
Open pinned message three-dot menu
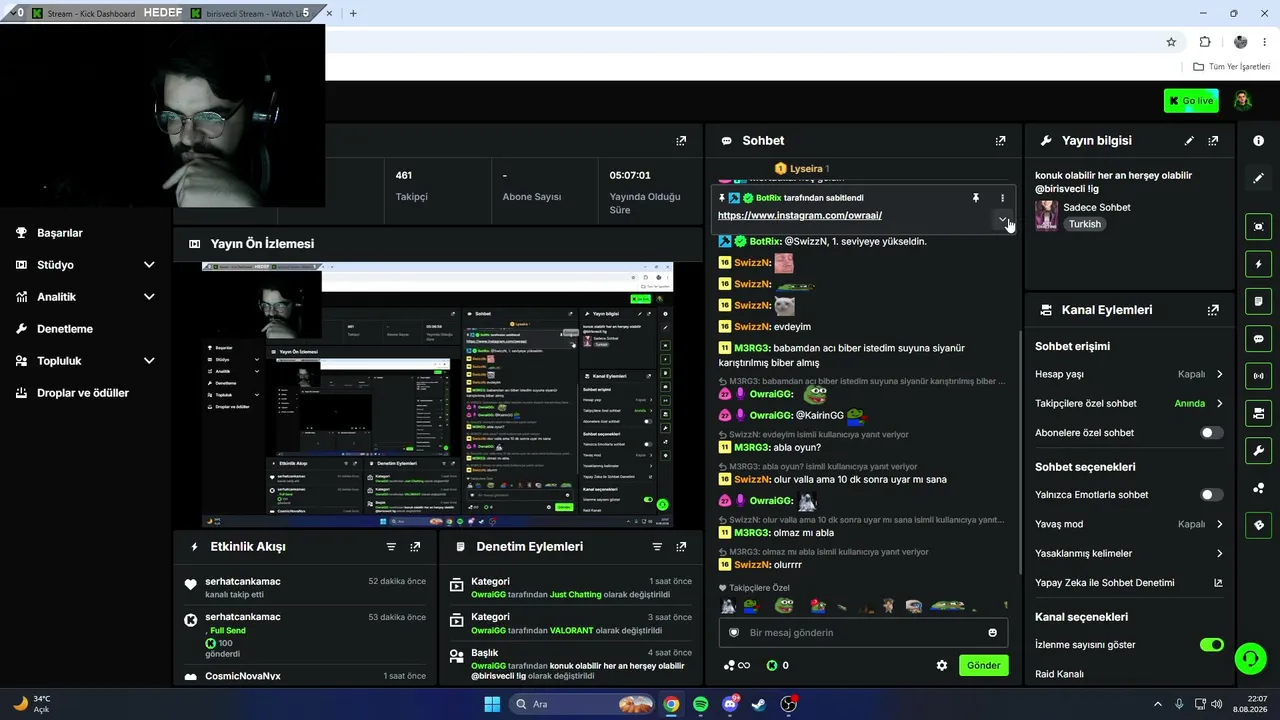tap(1002, 198)
